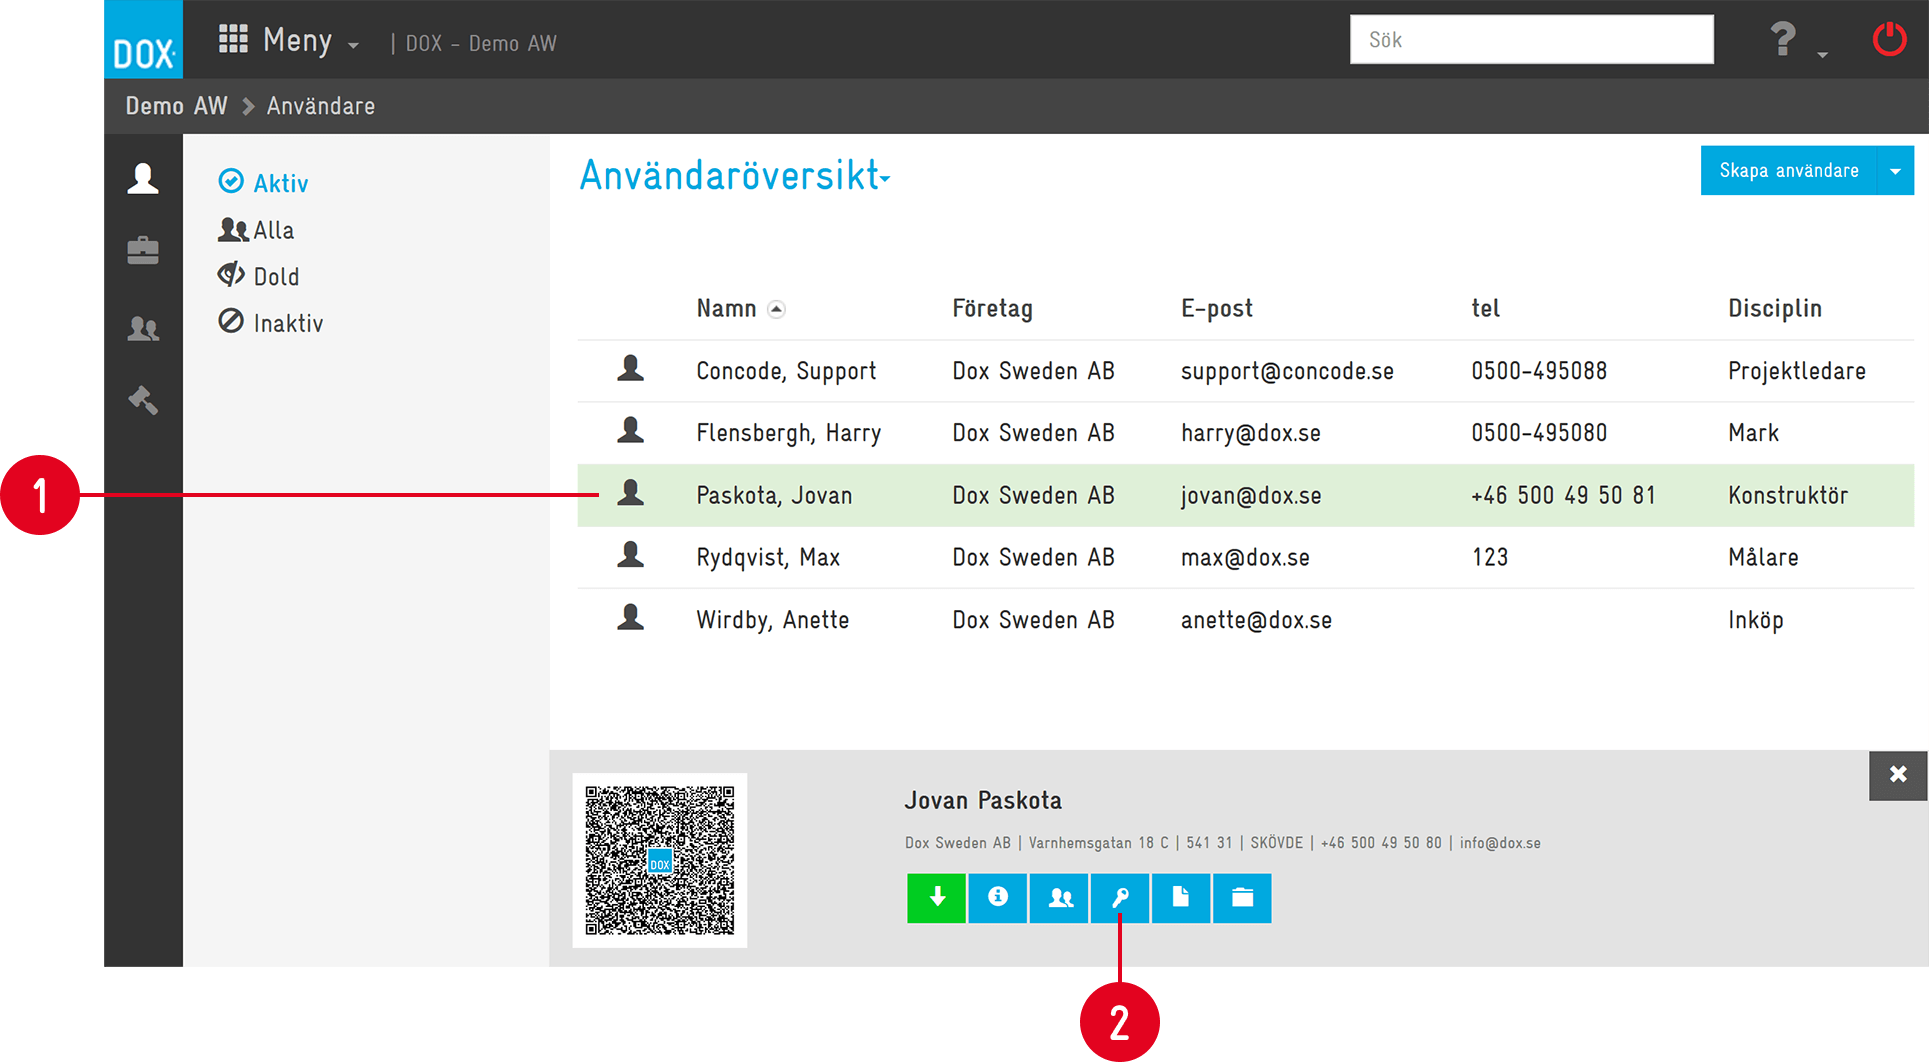1929x1062 pixels.
Task: Click the document icon button
Action: coord(1181,897)
